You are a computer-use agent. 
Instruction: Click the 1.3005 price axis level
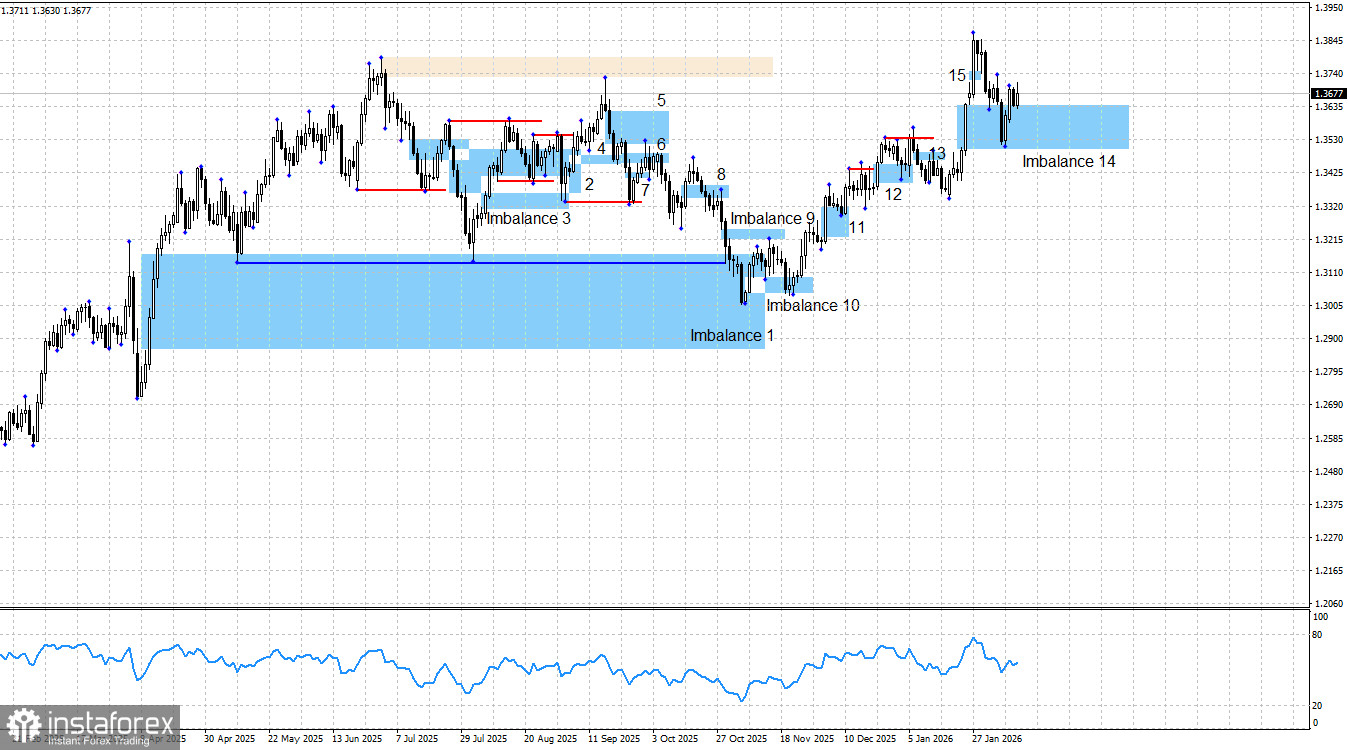pyautogui.click(x=1328, y=306)
